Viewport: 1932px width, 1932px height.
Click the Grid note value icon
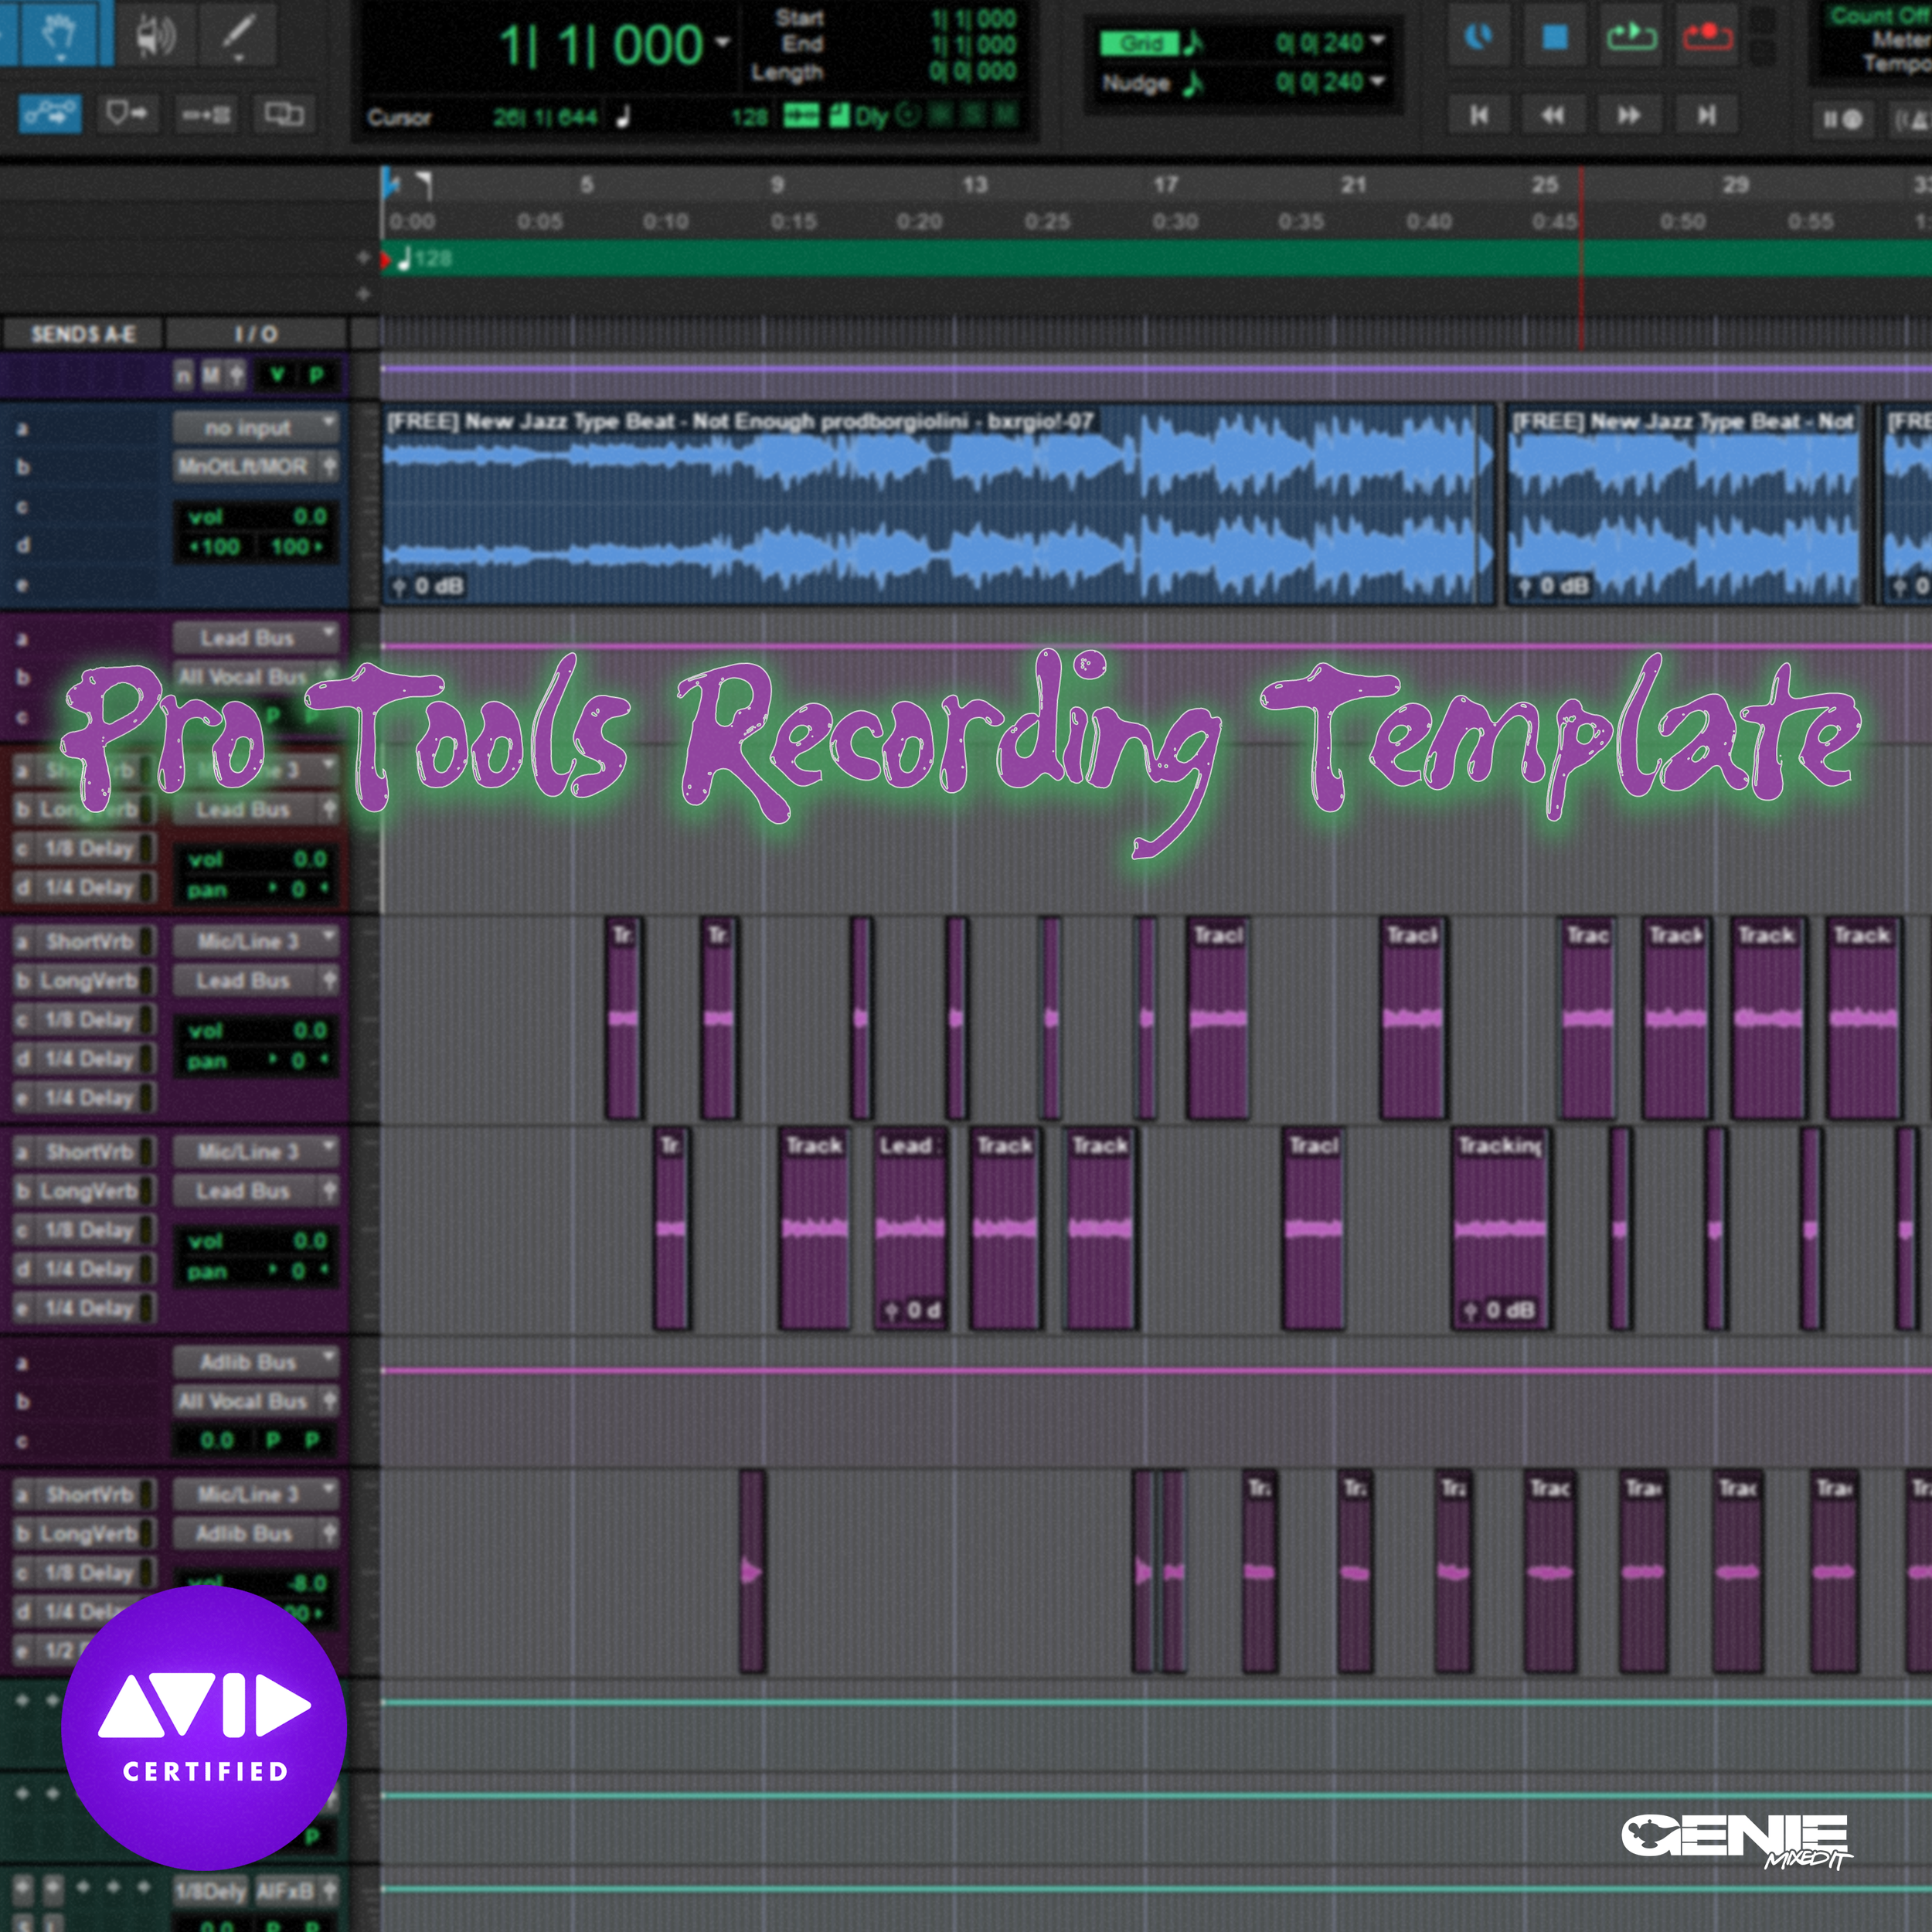point(1193,43)
